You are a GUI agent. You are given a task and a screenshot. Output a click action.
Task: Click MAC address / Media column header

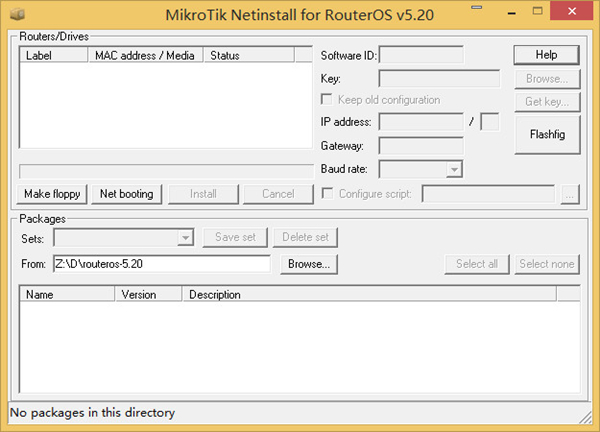click(x=145, y=55)
